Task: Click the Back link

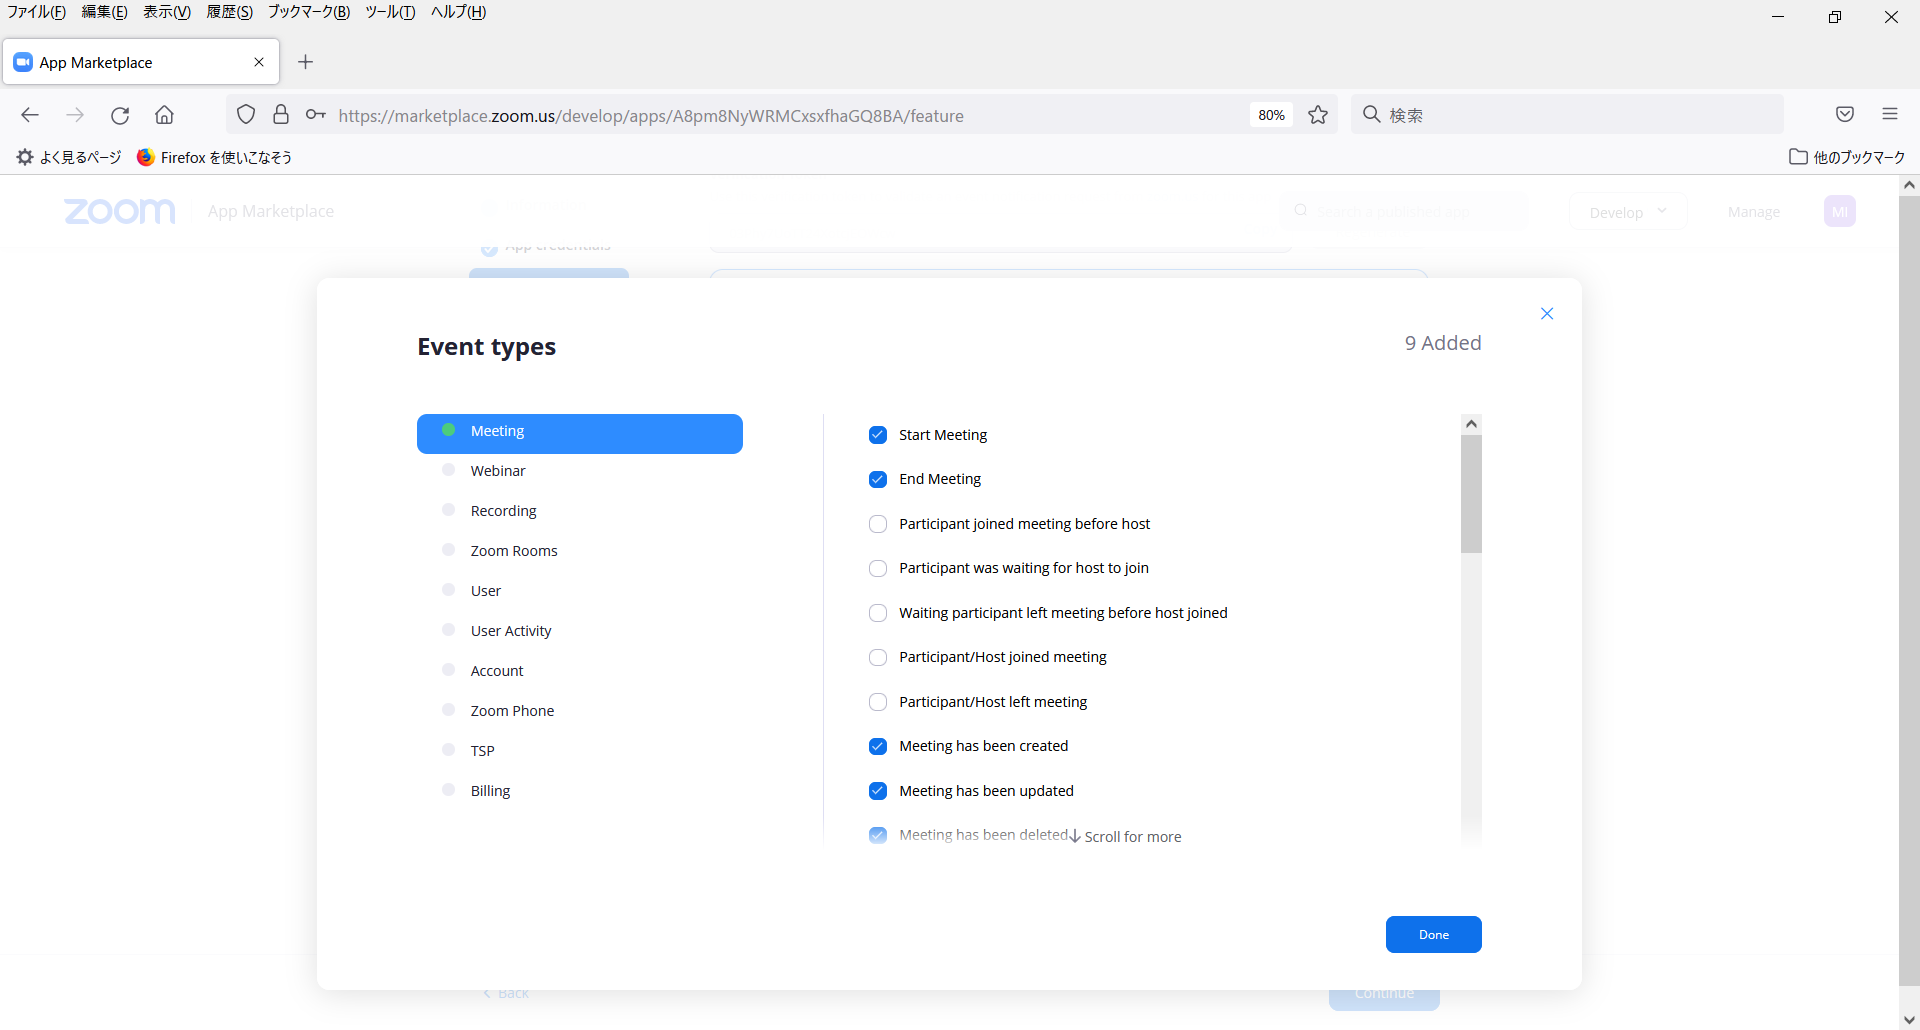Action: tap(506, 992)
